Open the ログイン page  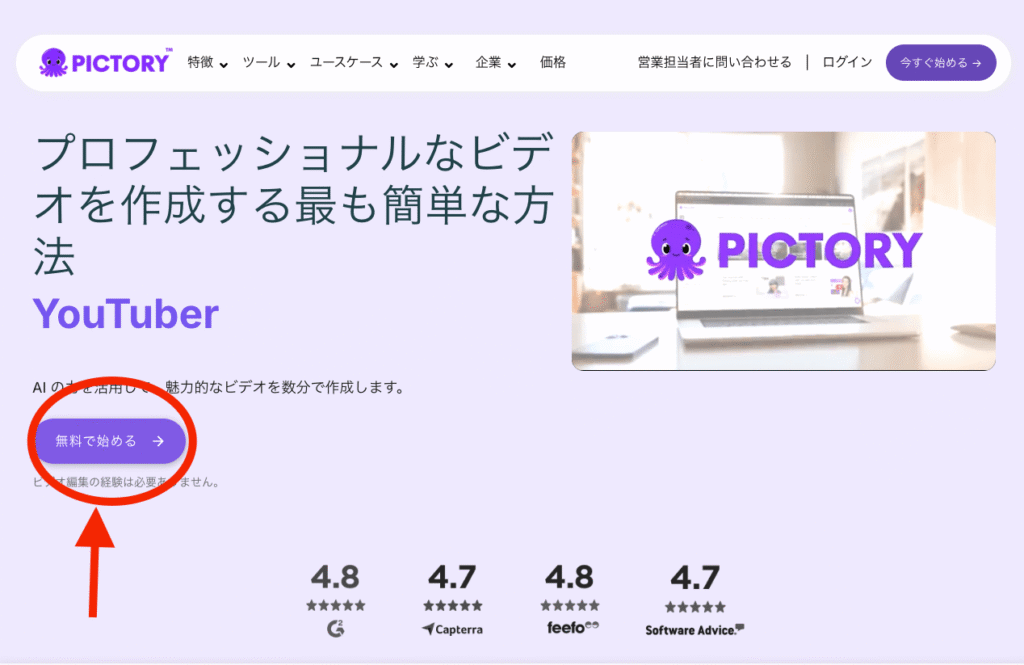tap(847, 63)
